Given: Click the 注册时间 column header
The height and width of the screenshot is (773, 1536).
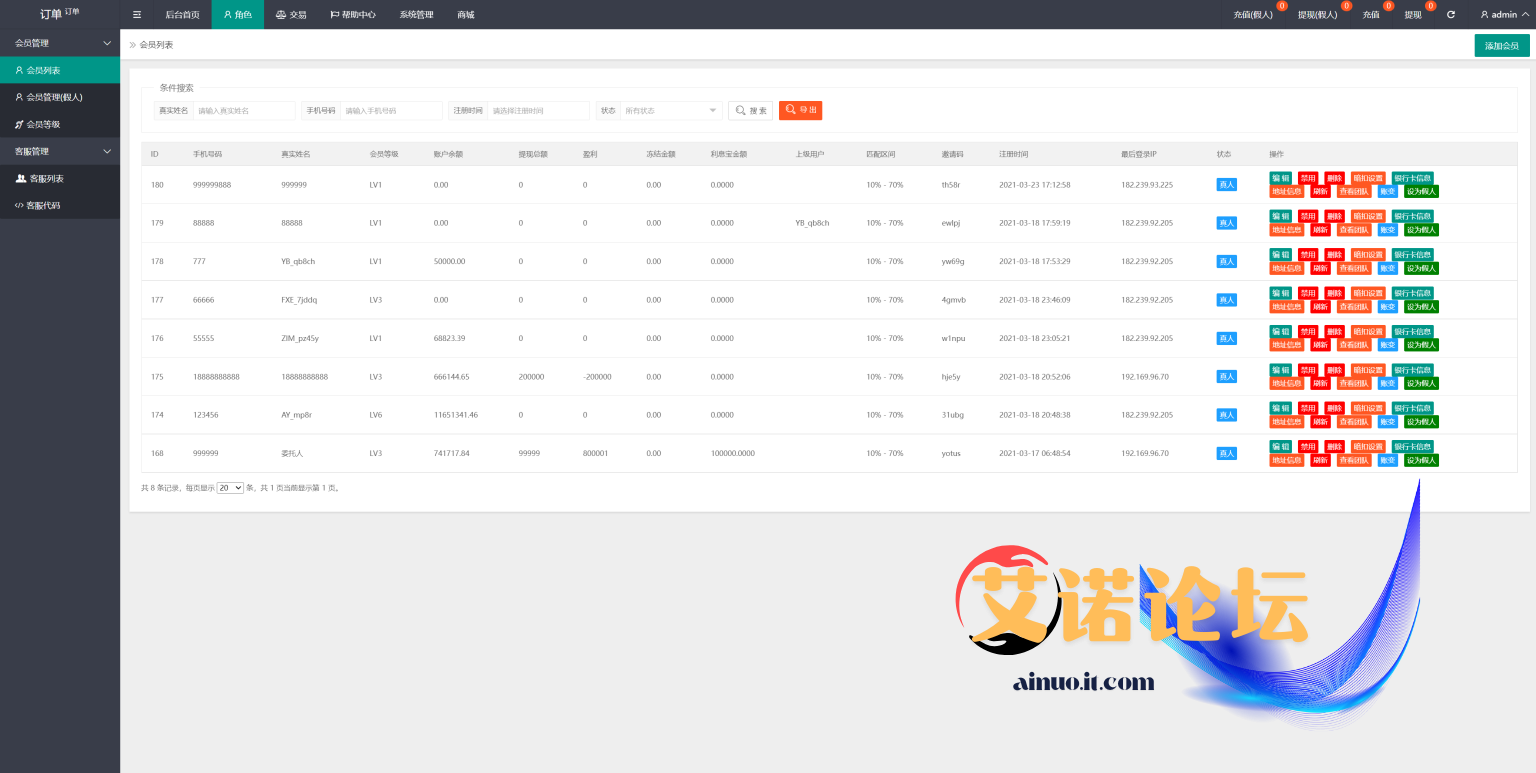Looking at the screenshot, I should pyautogui.click(x=1013, y=154).
